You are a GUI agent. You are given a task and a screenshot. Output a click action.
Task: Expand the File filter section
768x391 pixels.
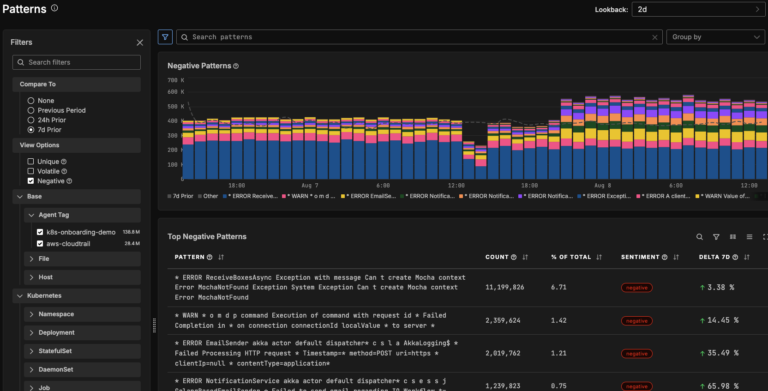(x=82, y=259)
